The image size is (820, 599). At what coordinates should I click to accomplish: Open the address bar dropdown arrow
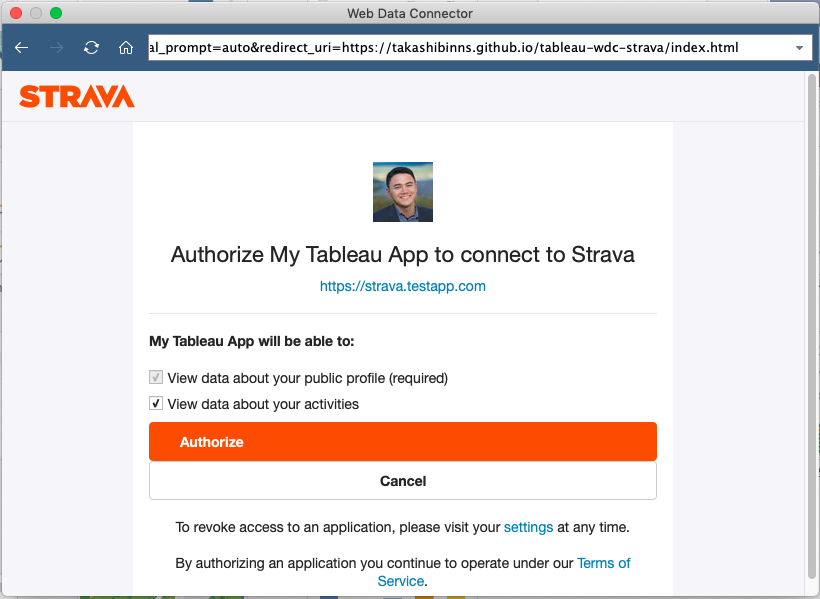799,48
